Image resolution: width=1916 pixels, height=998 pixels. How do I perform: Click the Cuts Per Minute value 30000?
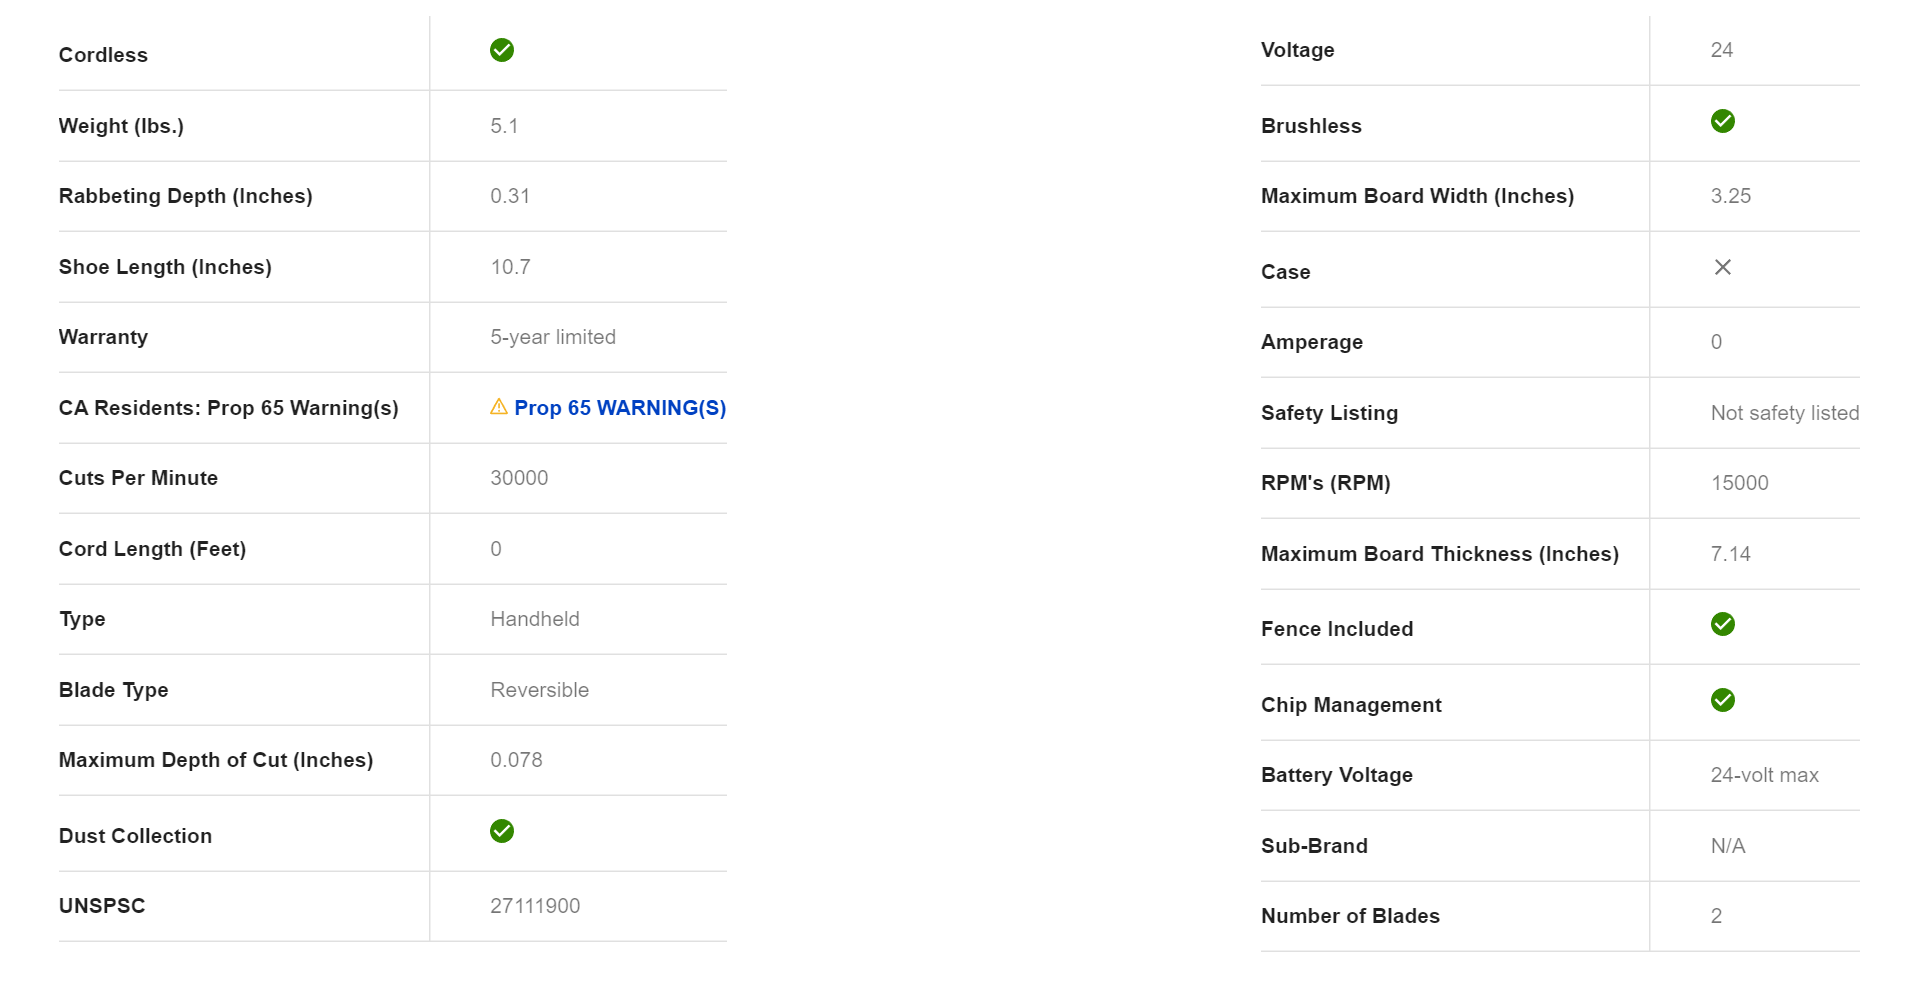tap(518, 478)
